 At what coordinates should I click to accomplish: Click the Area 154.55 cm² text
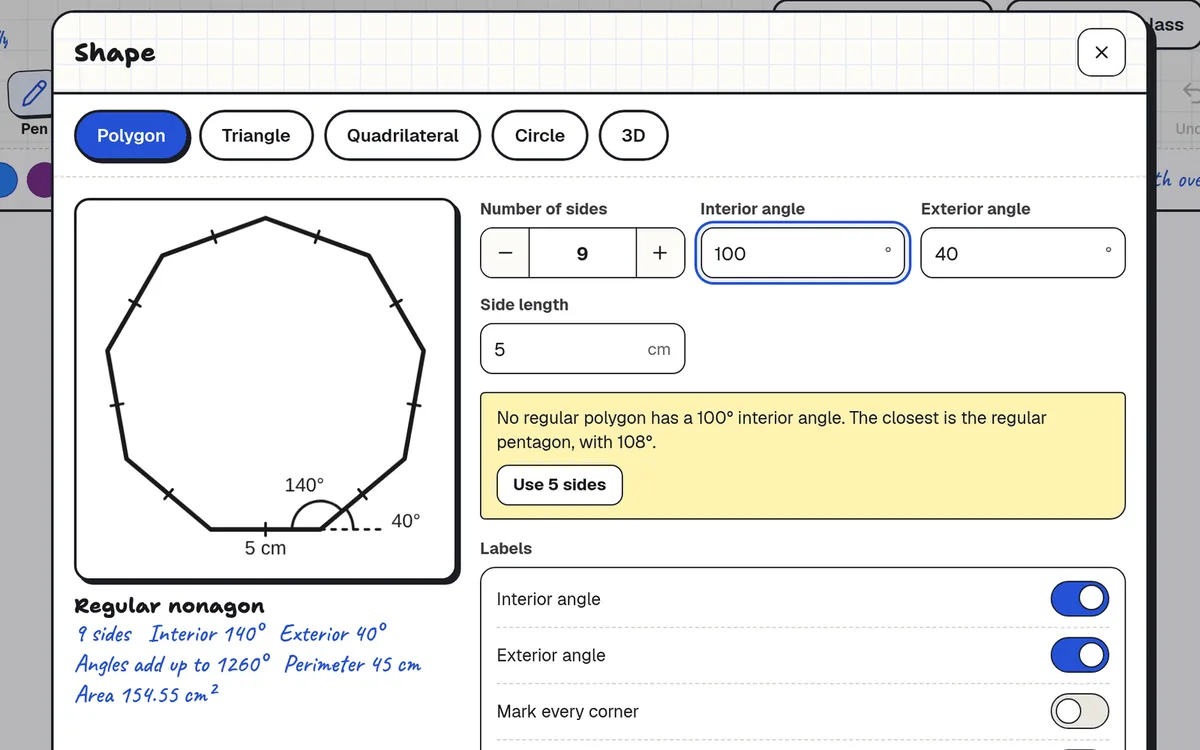pyautogui.click(x=147, y=694)
